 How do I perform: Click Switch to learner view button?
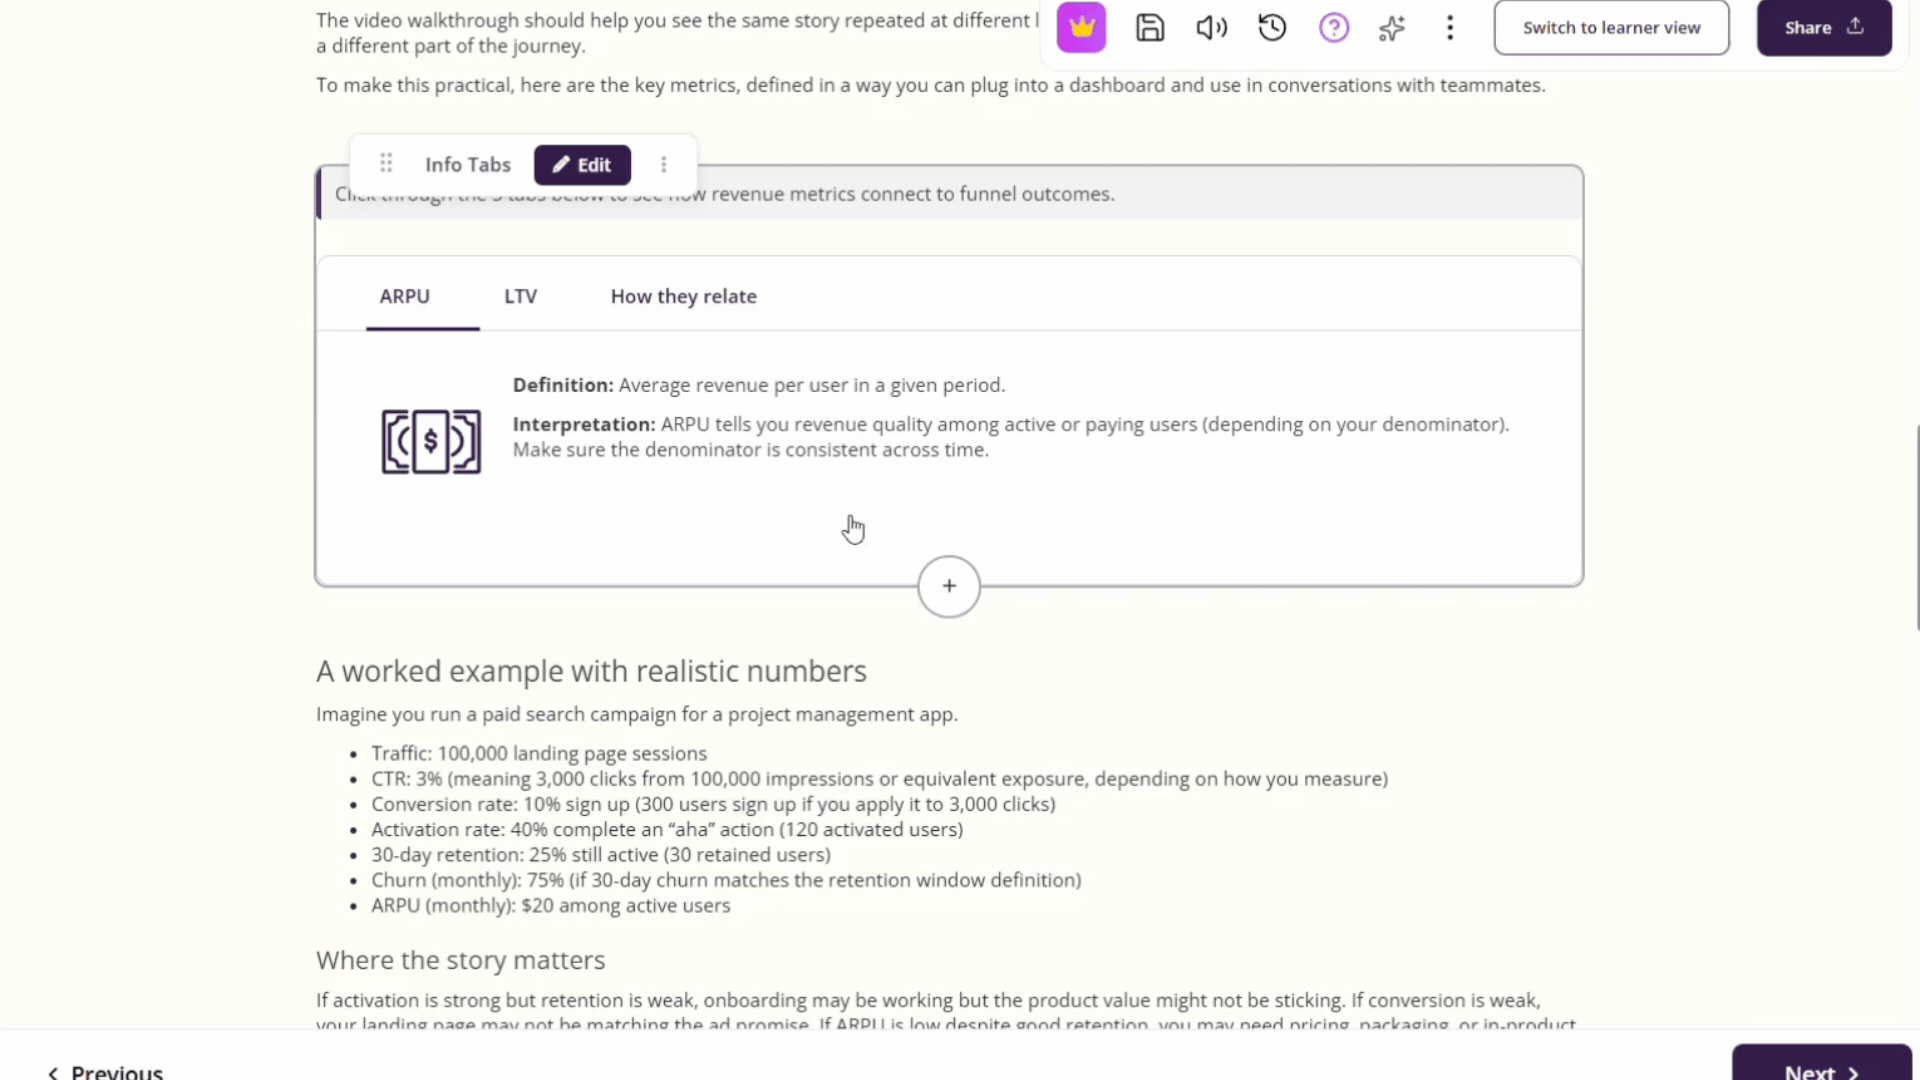coord(1611,27)
